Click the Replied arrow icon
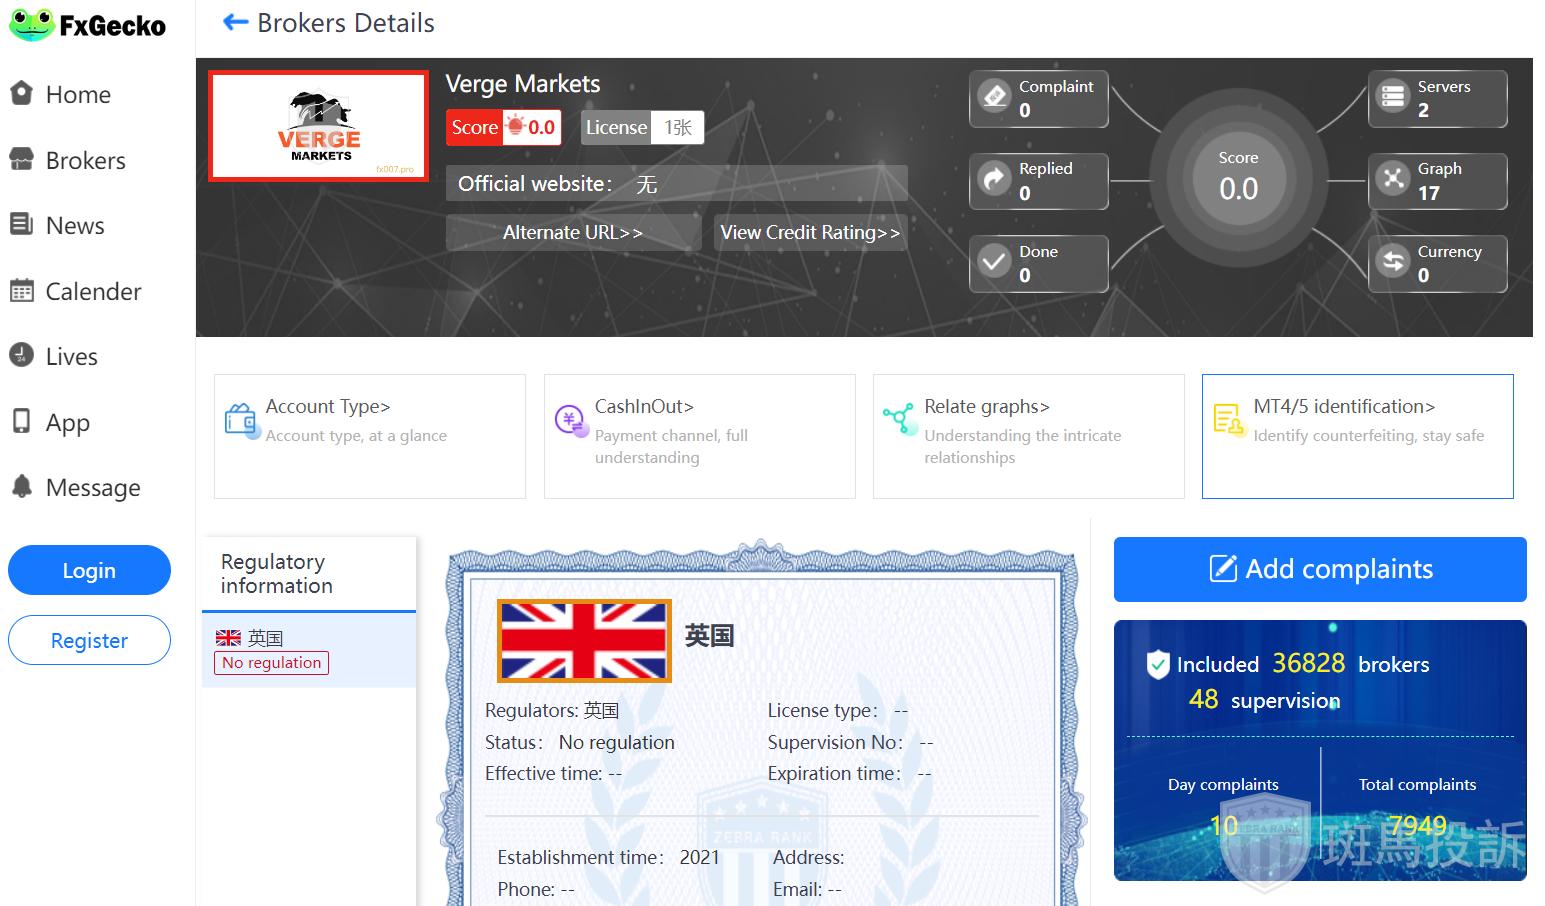1545x906 pixels. tap(994, 180)
